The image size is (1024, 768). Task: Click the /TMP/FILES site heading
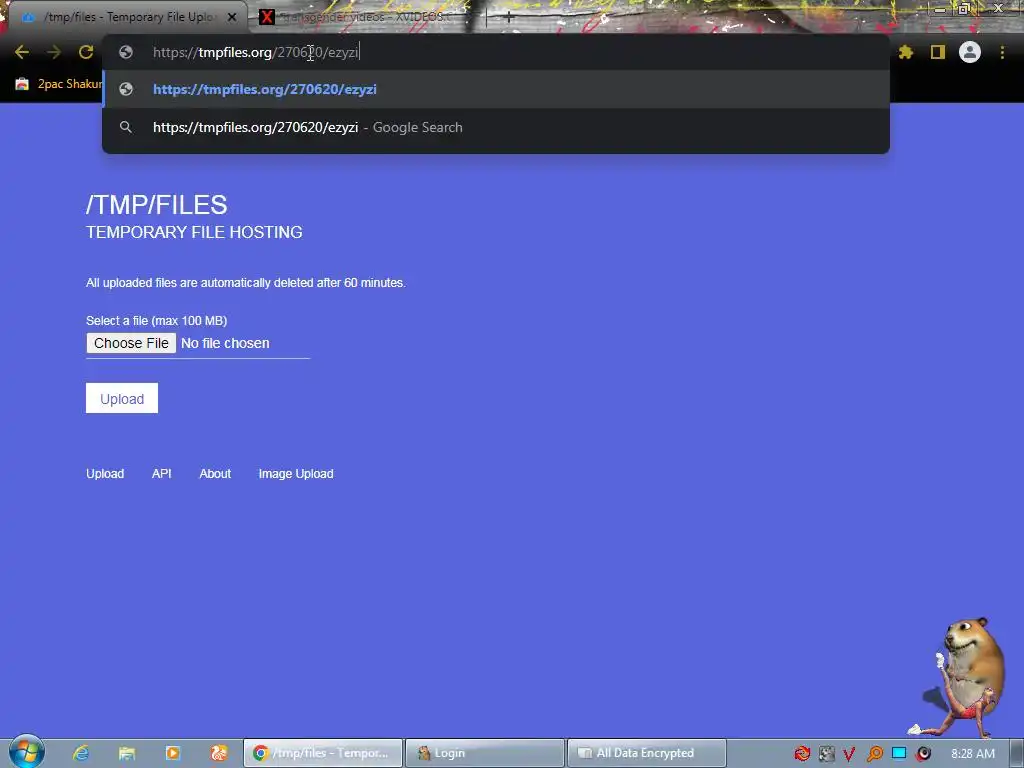coord(157,205)
